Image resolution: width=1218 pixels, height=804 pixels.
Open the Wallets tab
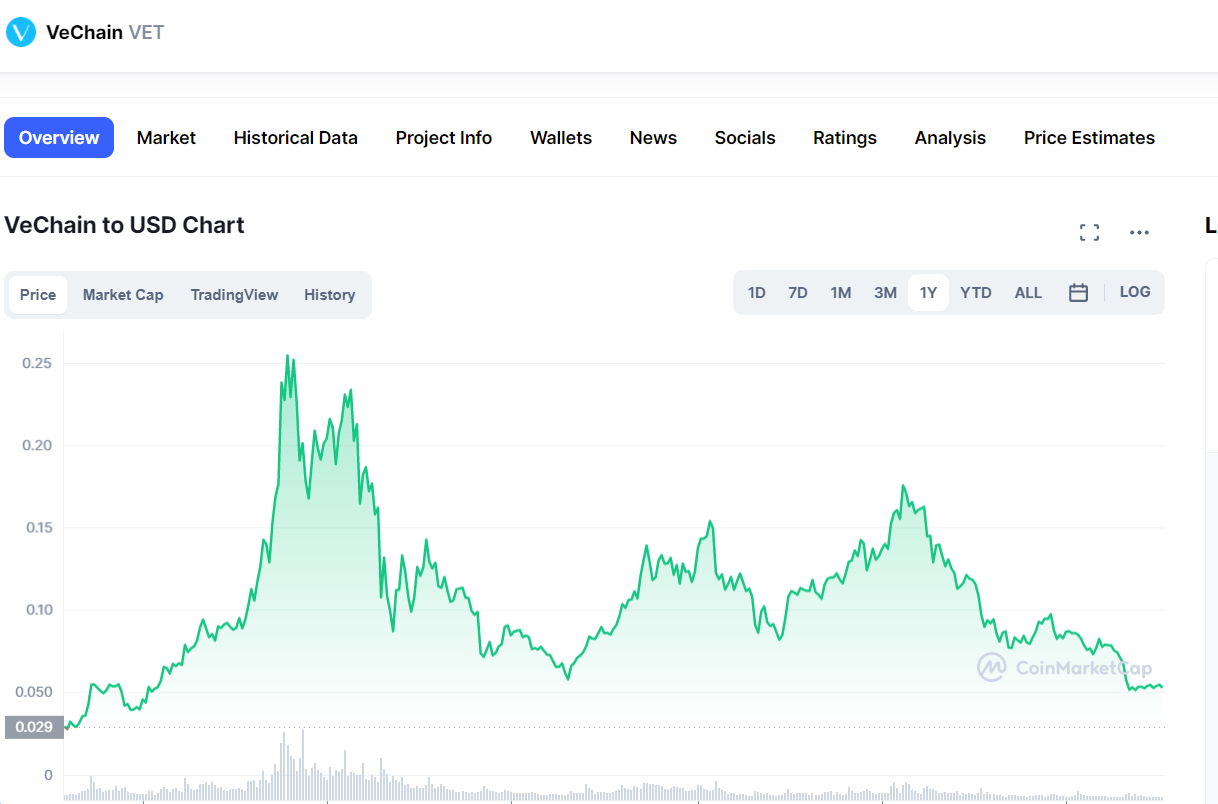(x=561, y=138)
